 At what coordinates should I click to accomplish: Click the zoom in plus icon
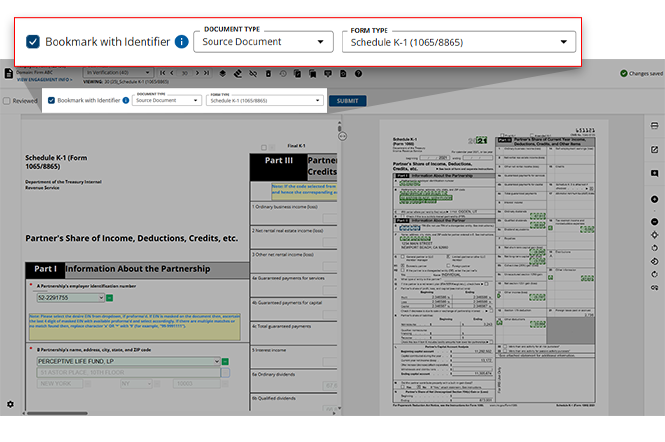(654, 199)
